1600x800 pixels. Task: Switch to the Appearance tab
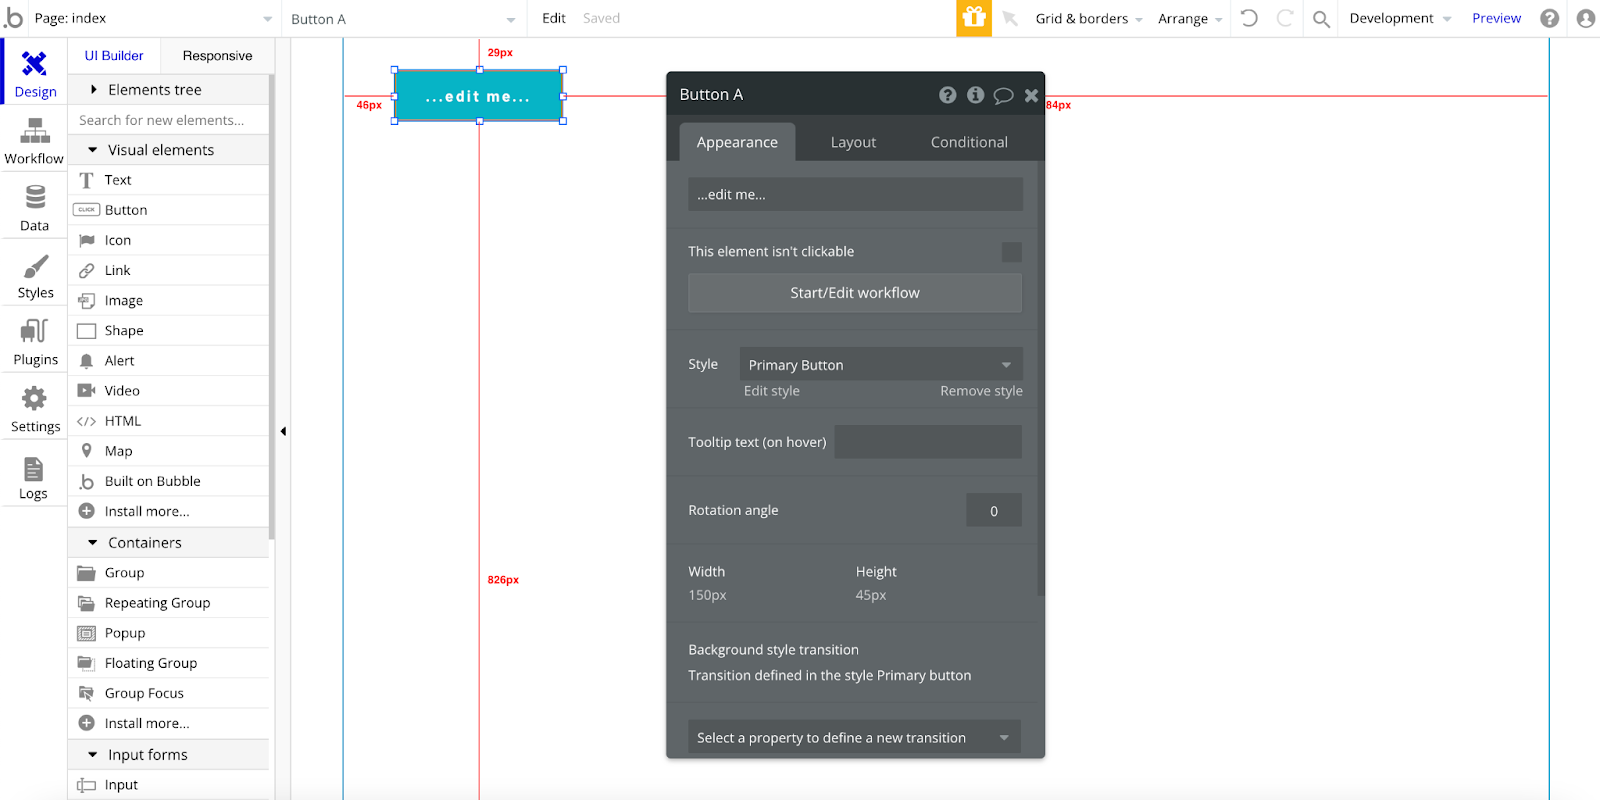tap(737, 142)
